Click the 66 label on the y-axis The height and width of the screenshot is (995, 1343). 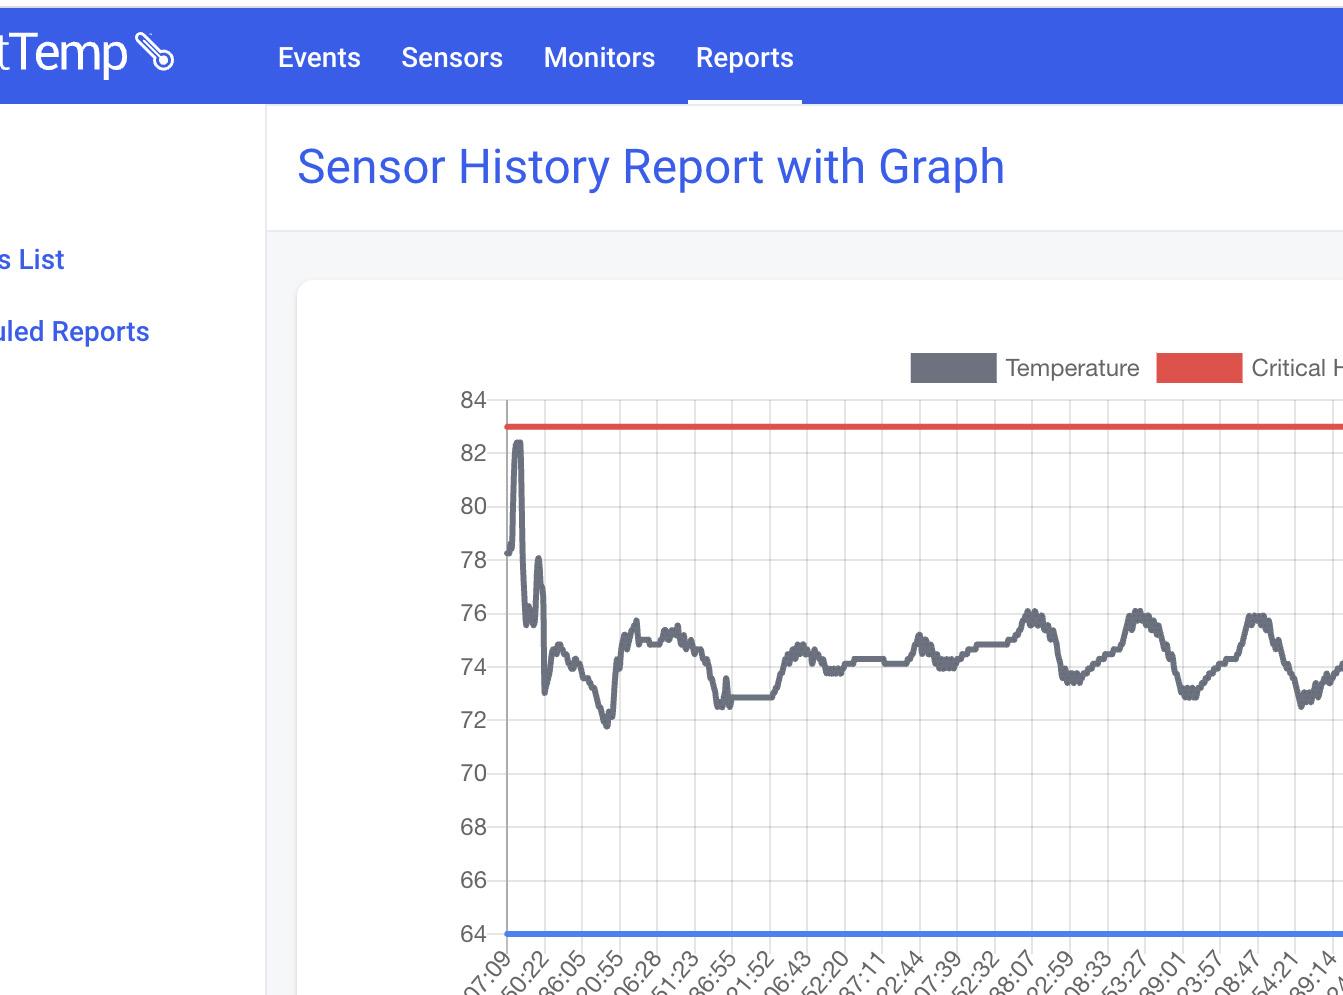pos(473,880)
